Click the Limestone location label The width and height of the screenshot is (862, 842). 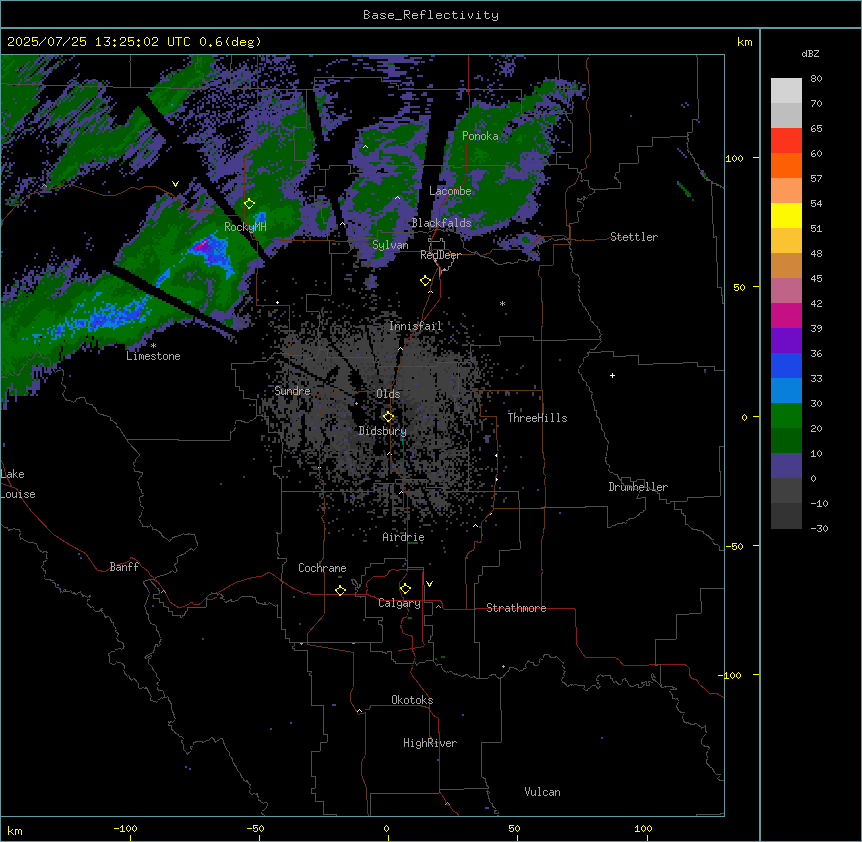pos(153,356)
